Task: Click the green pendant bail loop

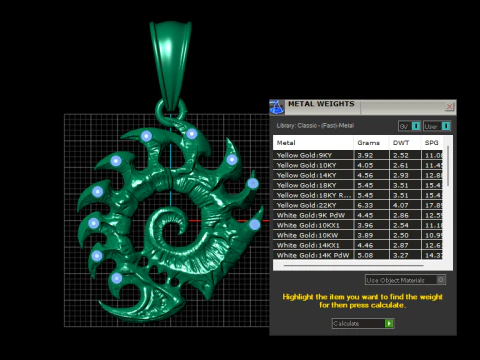Action: tap(171, 65)
